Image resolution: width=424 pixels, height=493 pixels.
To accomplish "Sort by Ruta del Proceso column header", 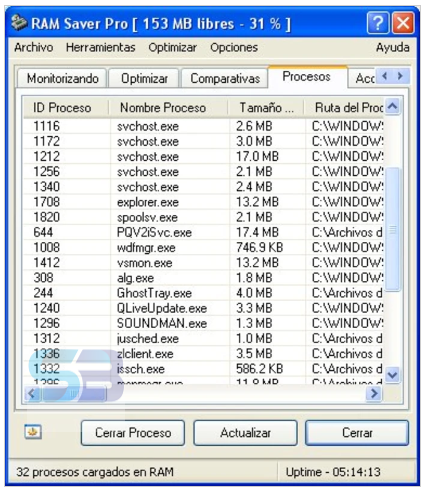I will (x=344, y=108).
